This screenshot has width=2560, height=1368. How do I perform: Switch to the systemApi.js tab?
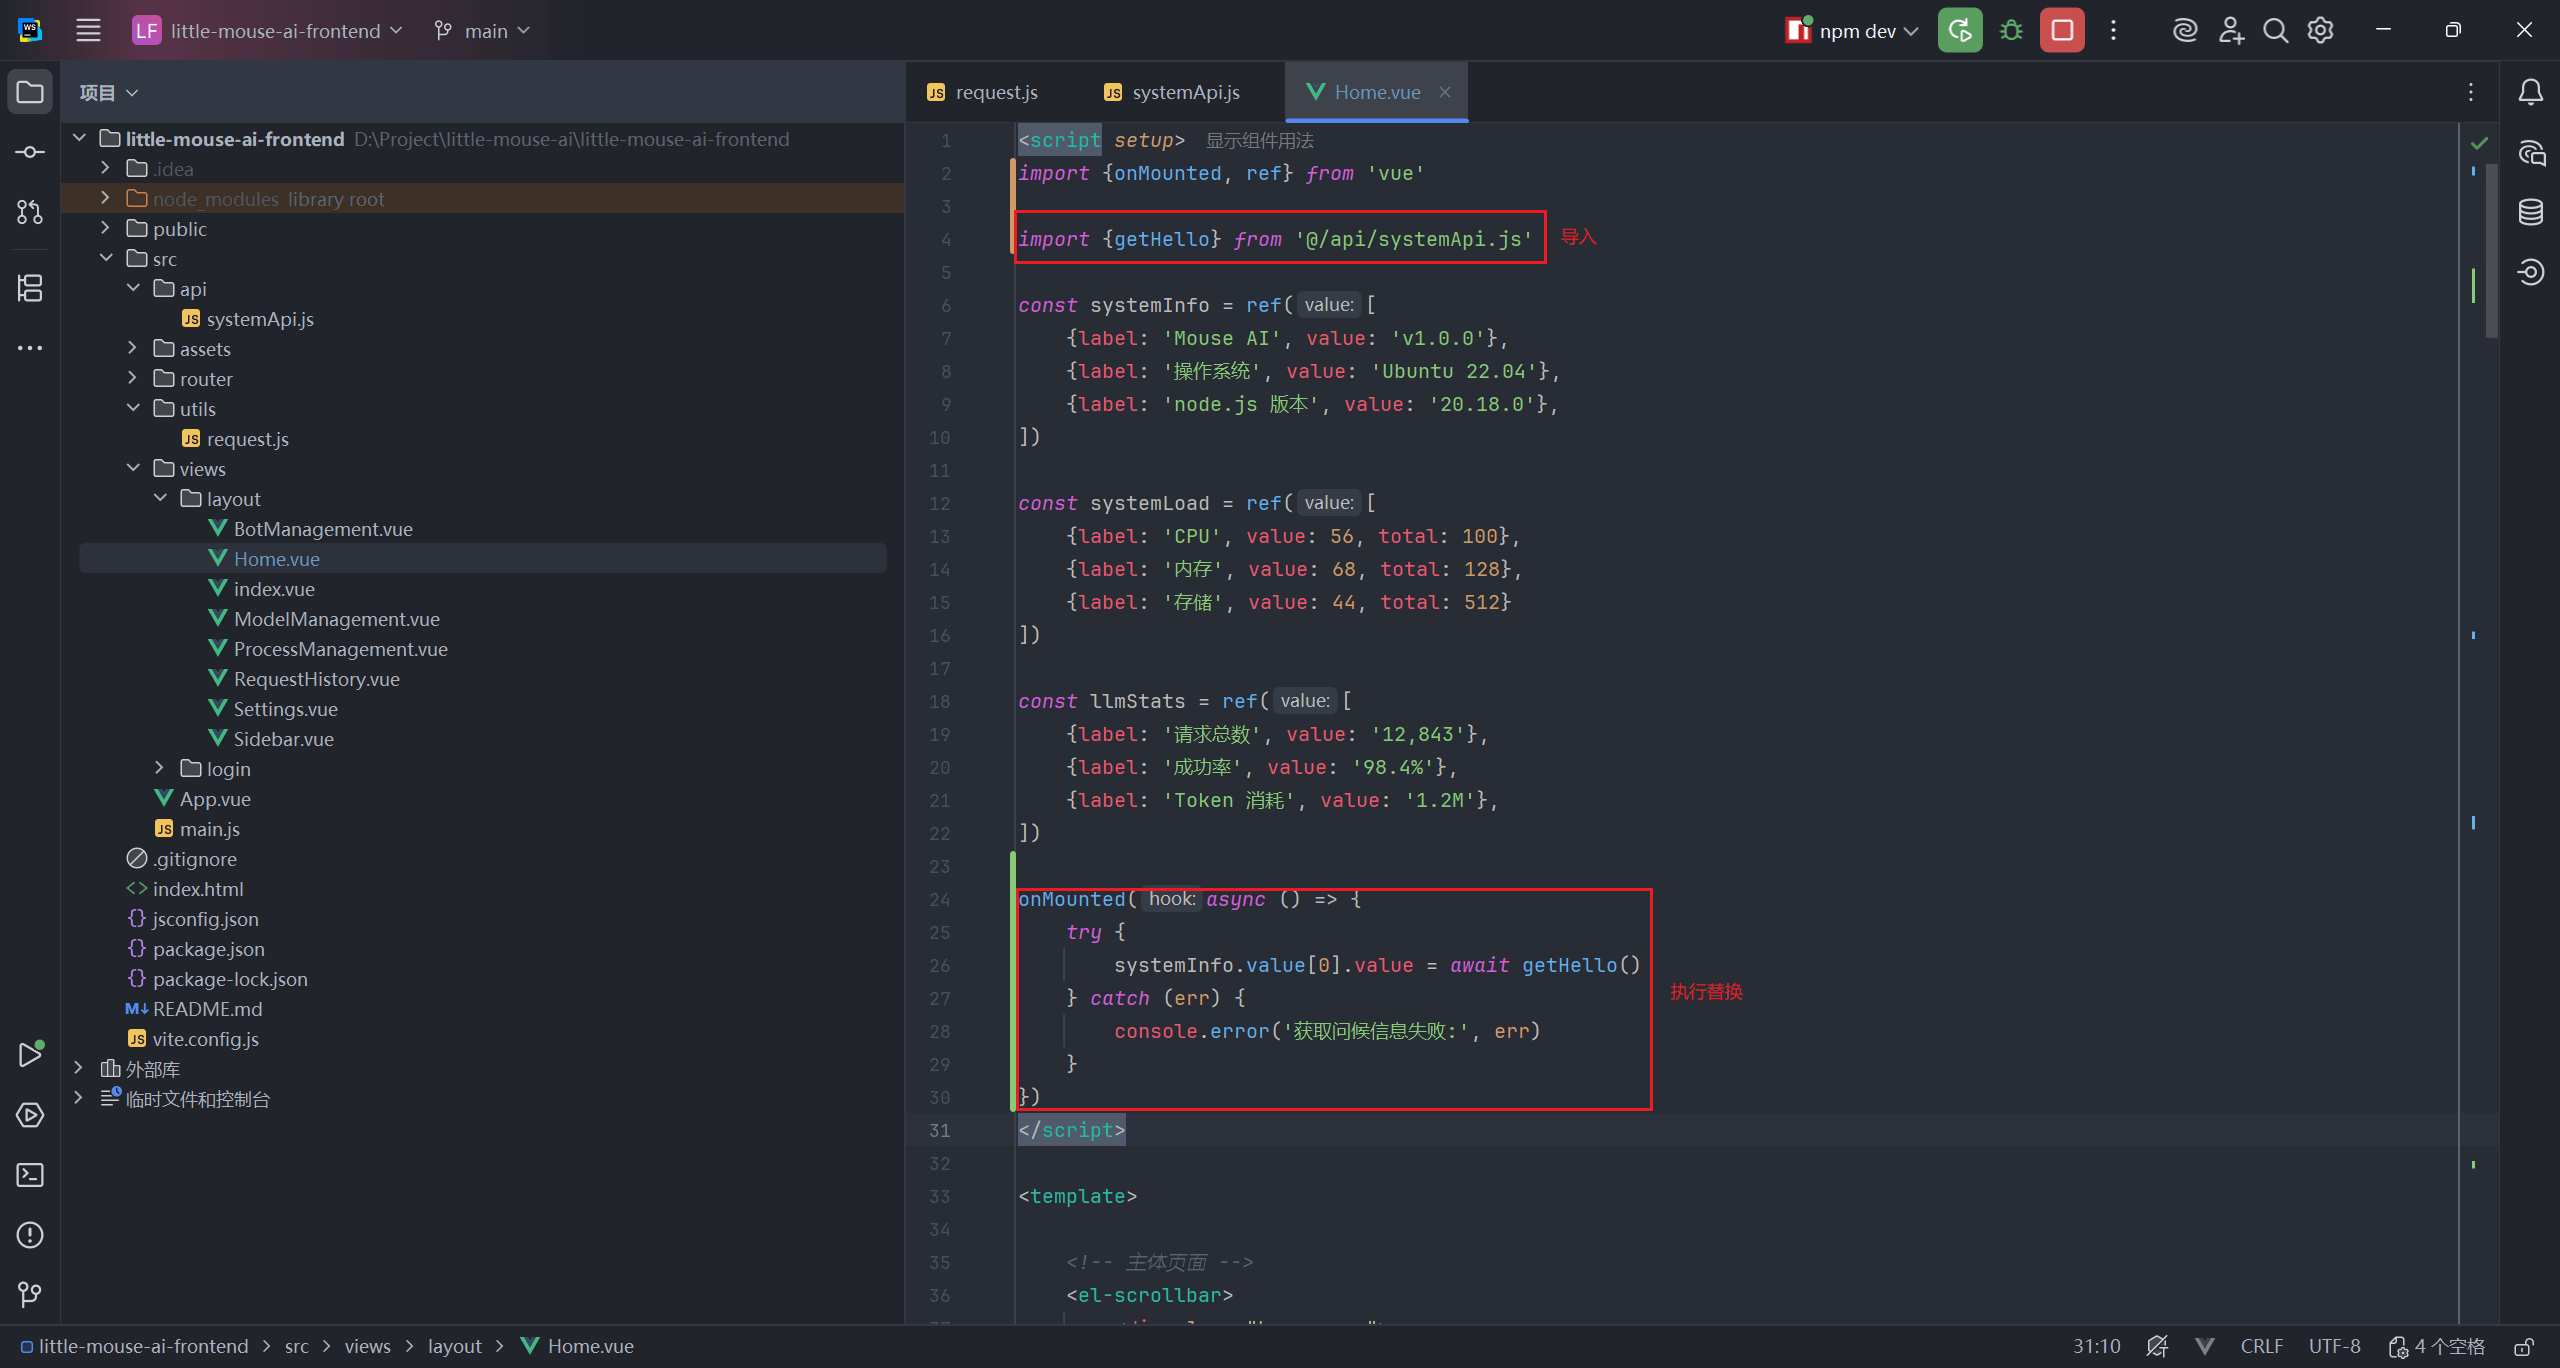1172,92
